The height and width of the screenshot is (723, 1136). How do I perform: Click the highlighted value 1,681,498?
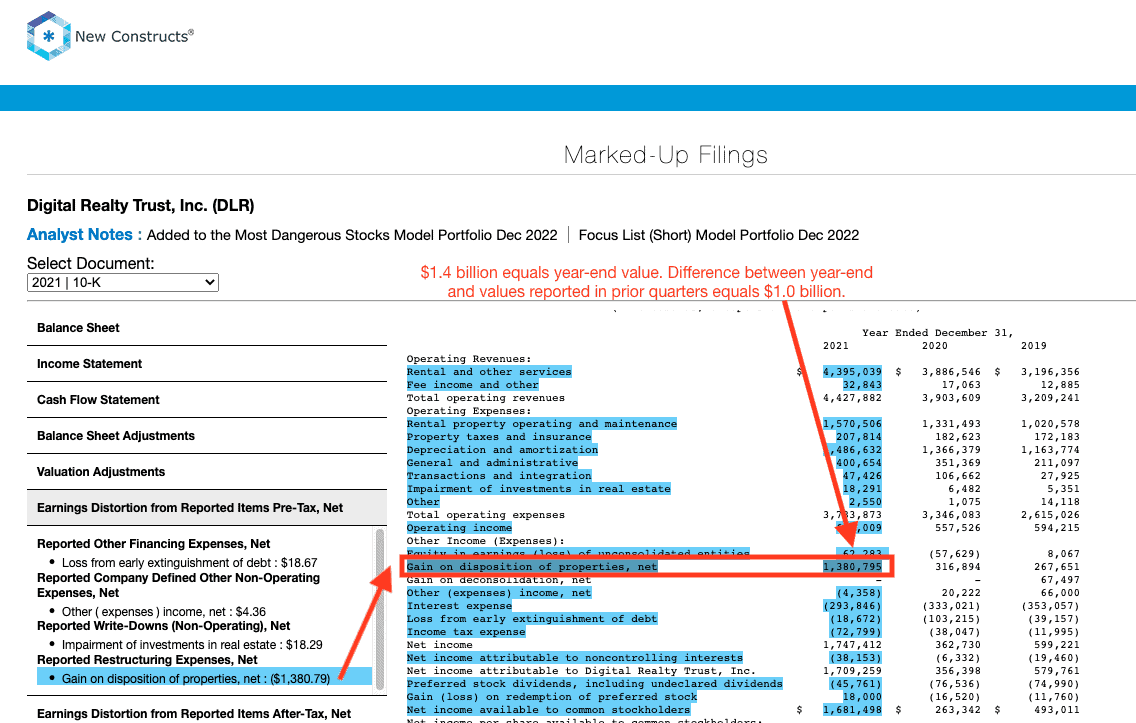click(852, 710)
